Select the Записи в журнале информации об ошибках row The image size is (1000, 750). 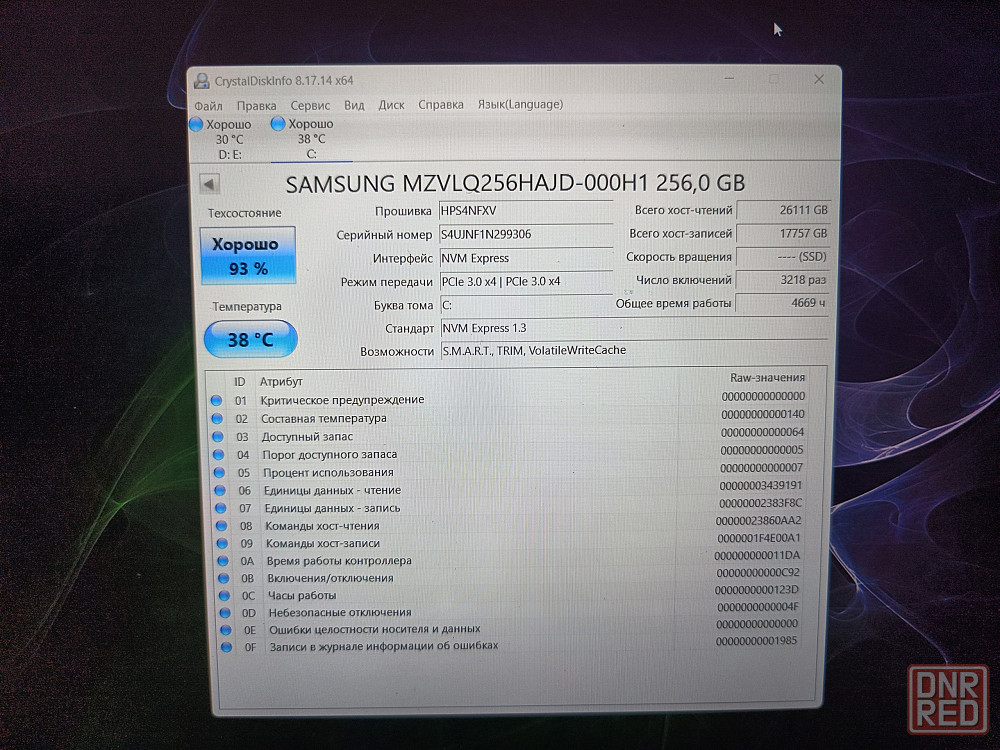point(509,645)
